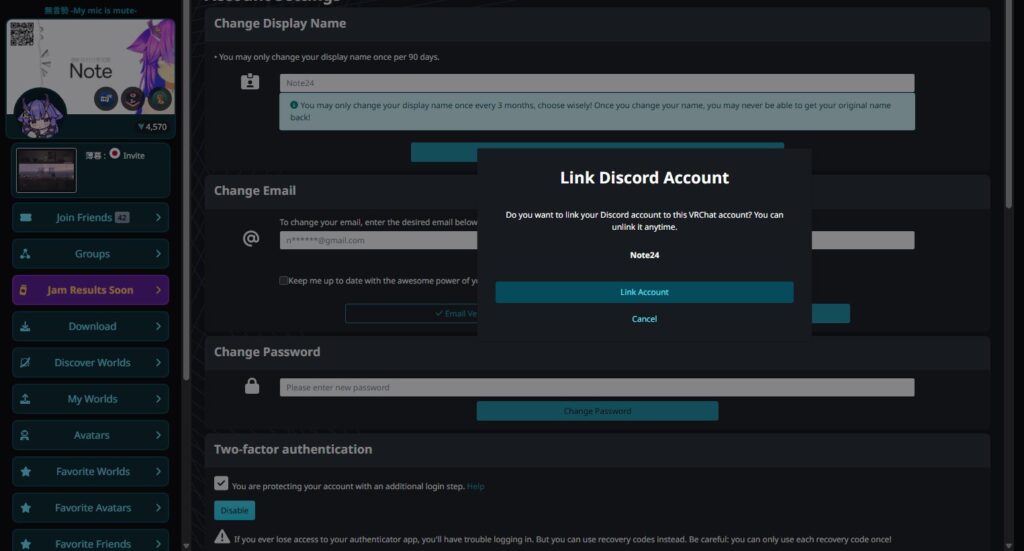Click the Discover Worlds icon

coord(25,363)
